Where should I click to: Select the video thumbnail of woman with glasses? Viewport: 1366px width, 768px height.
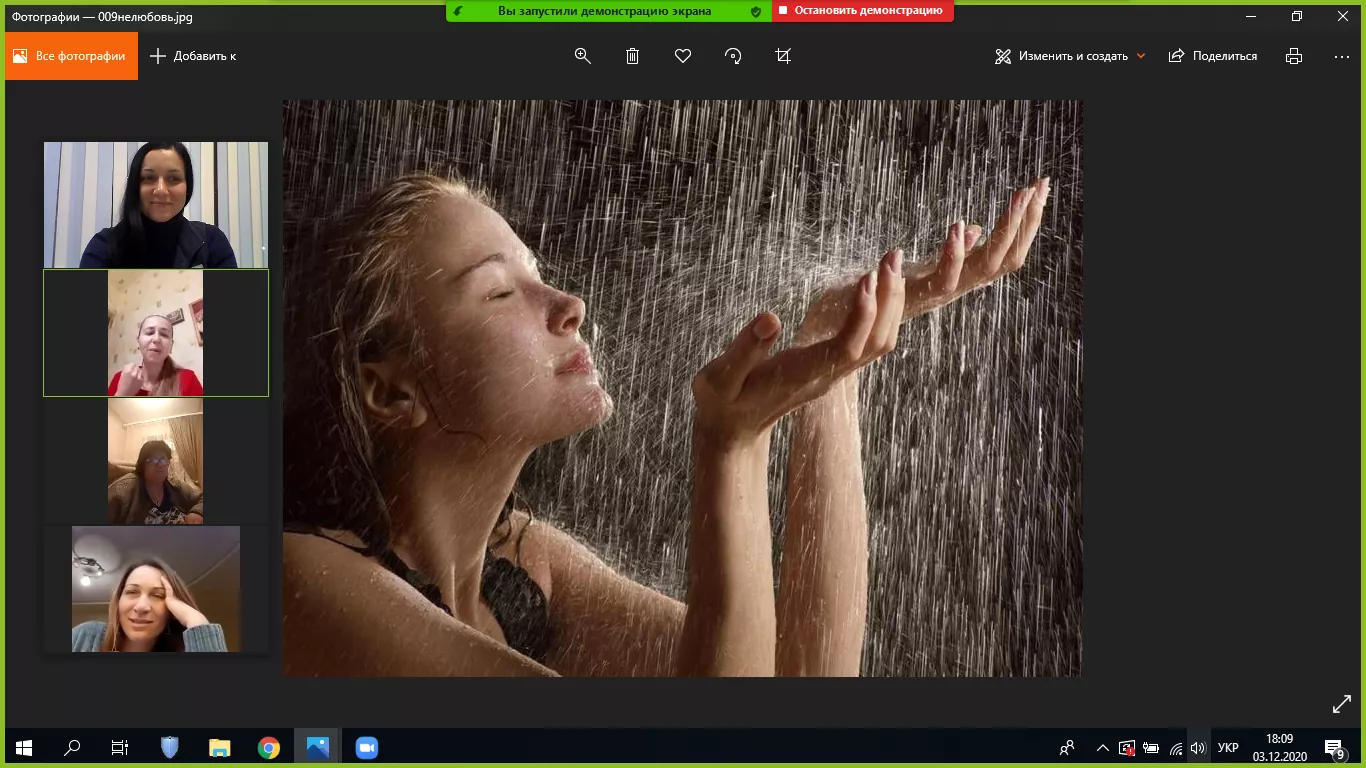tap(156, 461)
